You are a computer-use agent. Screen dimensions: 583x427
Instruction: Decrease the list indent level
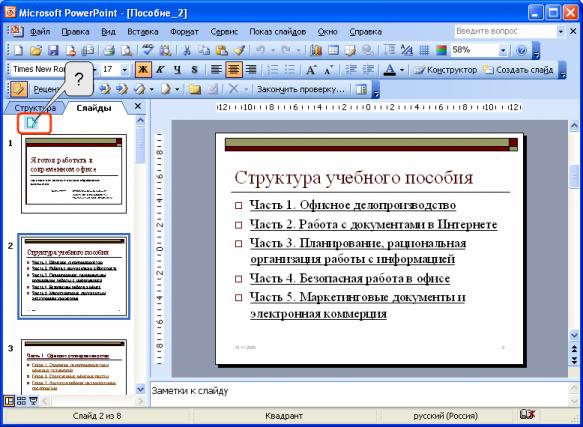point(350,70)
